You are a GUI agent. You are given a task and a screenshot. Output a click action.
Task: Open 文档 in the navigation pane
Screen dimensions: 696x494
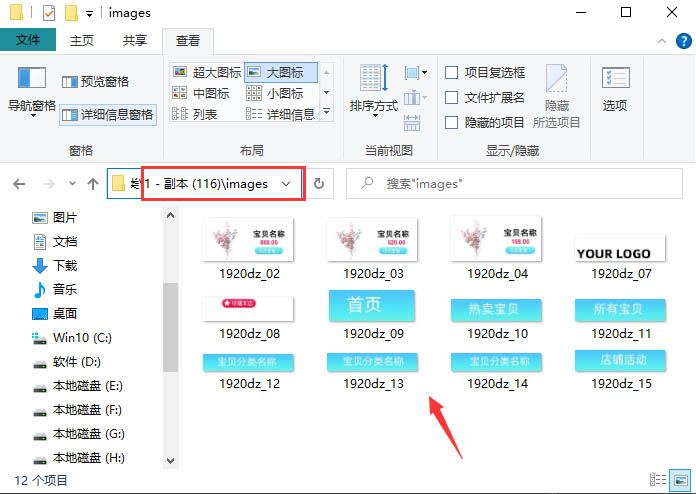[x=55, y=241]
